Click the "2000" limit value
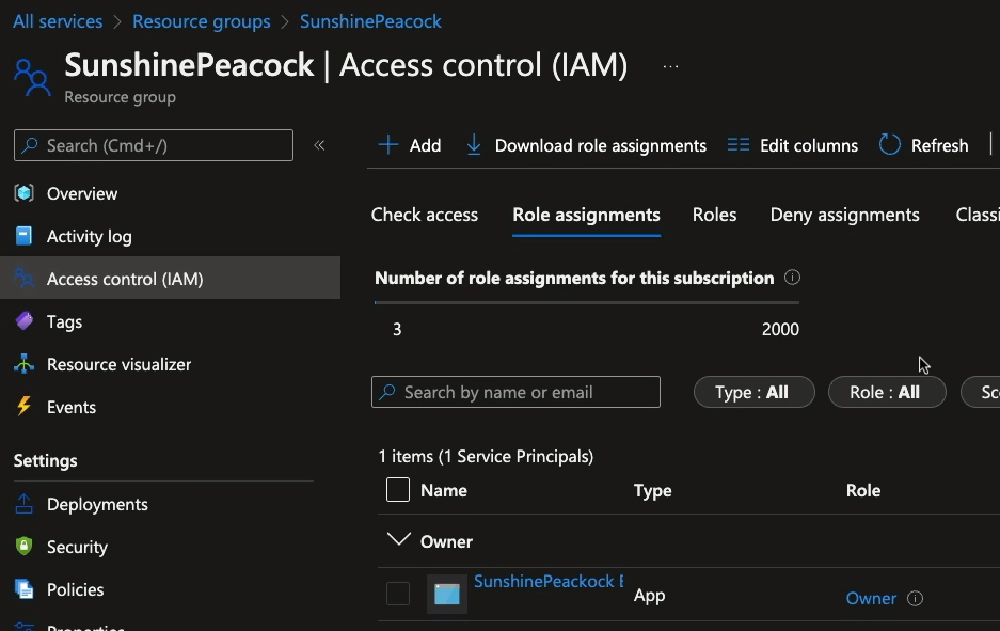 coord(780,329)
